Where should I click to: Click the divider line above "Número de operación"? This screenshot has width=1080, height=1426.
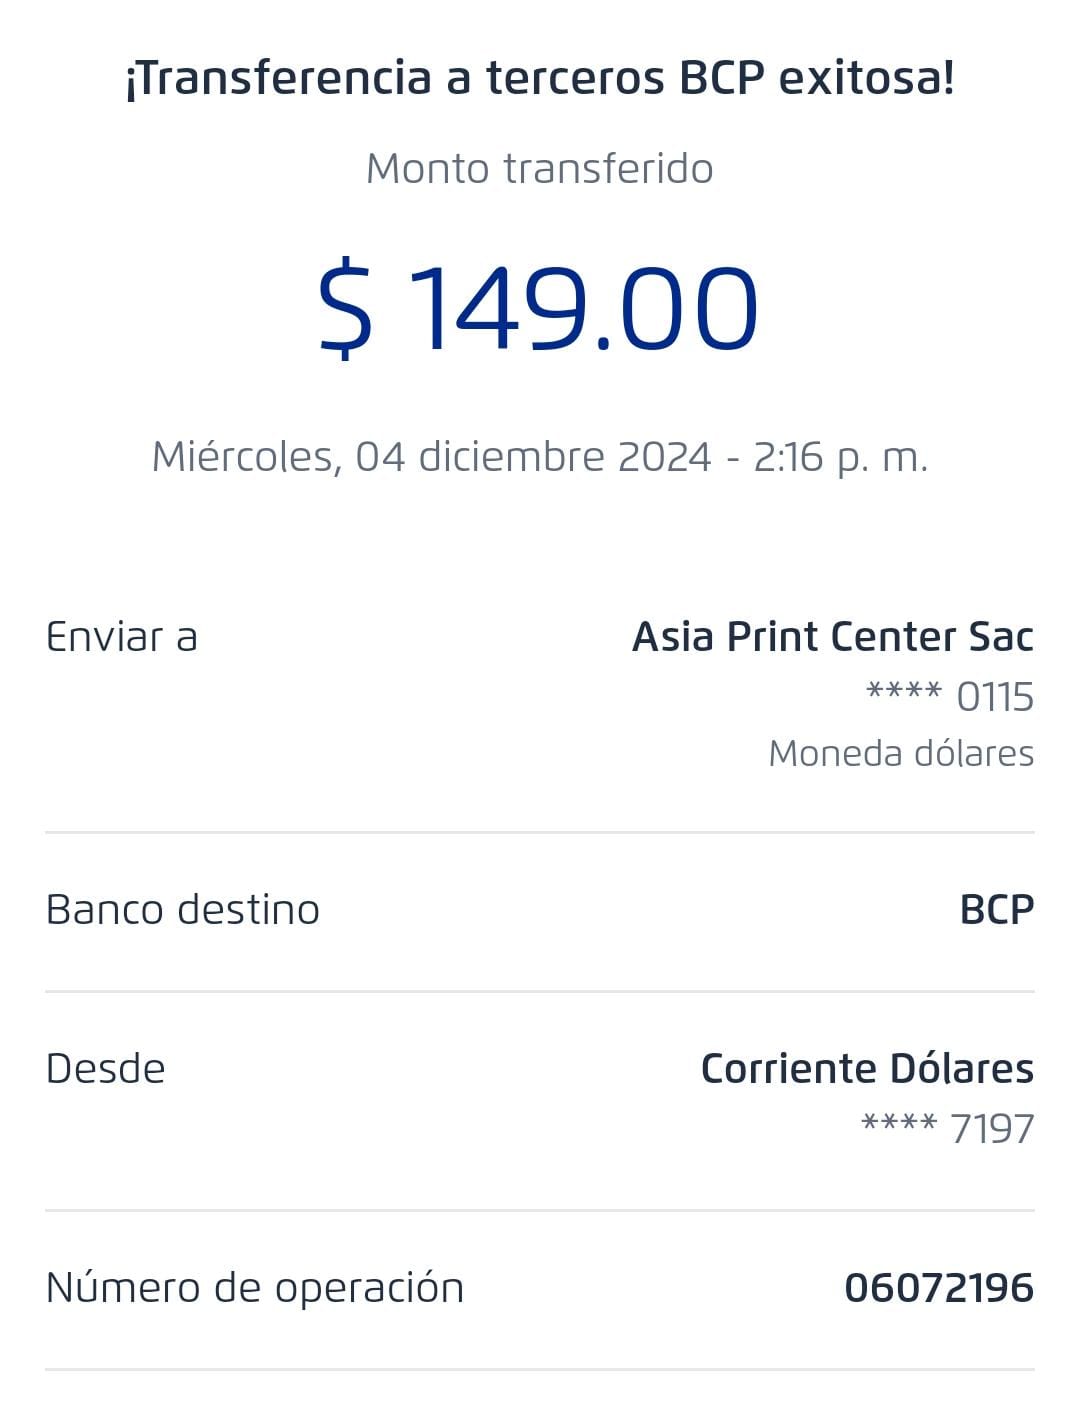click(x=540, y=1210)
